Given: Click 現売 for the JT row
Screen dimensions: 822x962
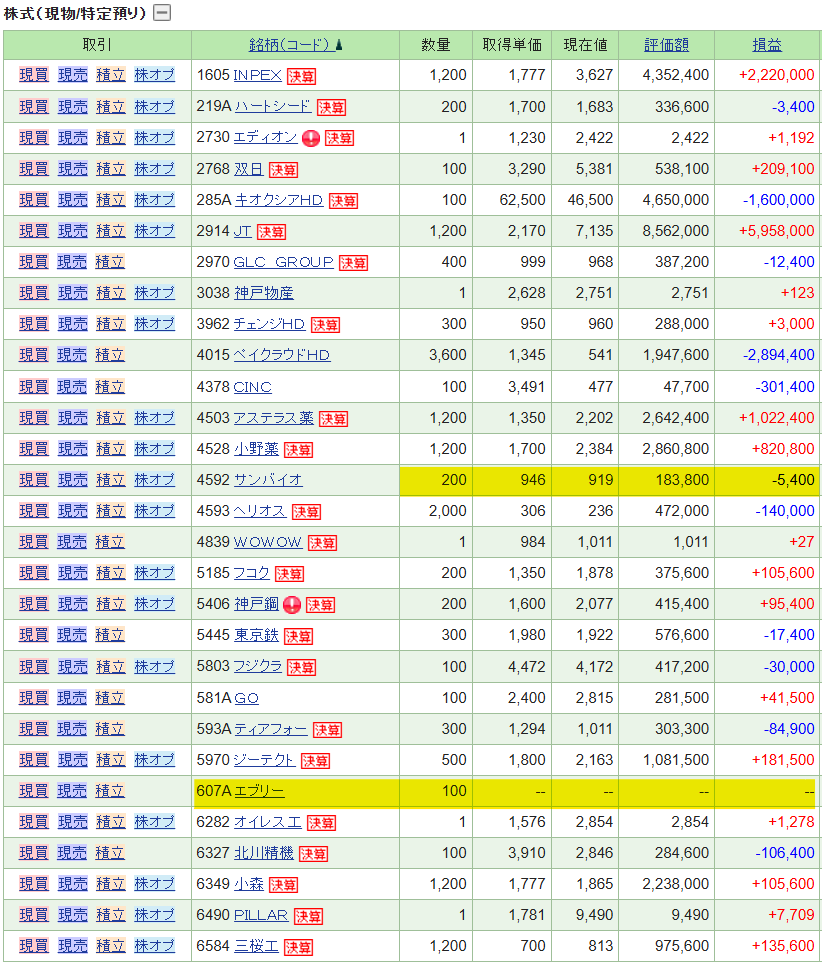Looking at the screenshot, I should [73, 231].
